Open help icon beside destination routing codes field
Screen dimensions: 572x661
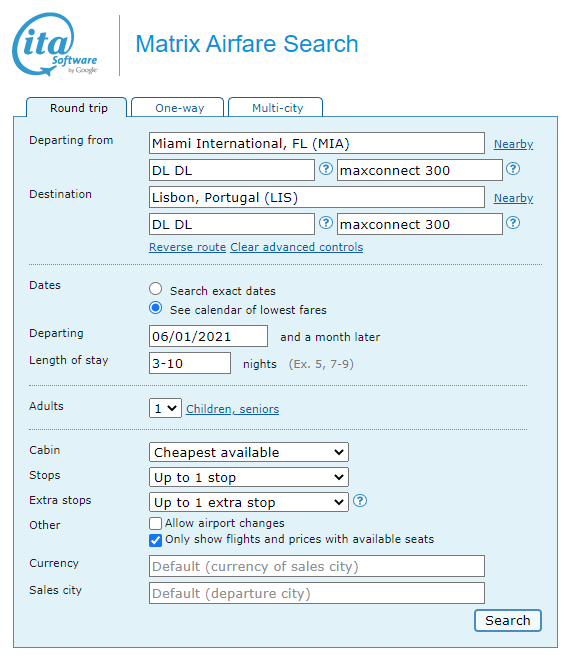click(325, 223)
